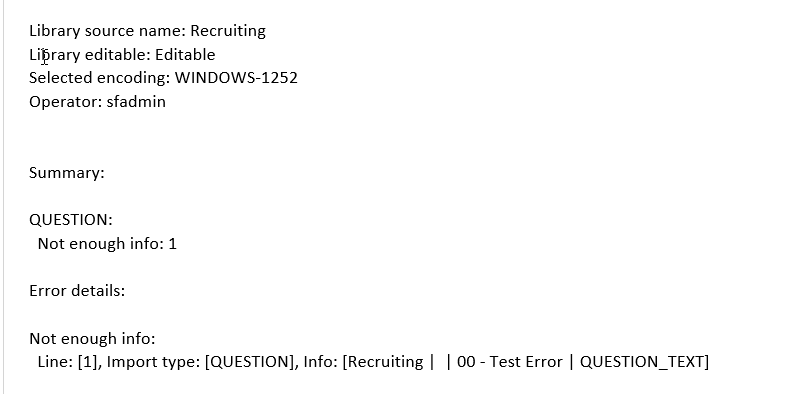Click 'QUESTION_TEXT]' at end of error line
Viewport: 801px width, 394px height.
tap(645, 362)
